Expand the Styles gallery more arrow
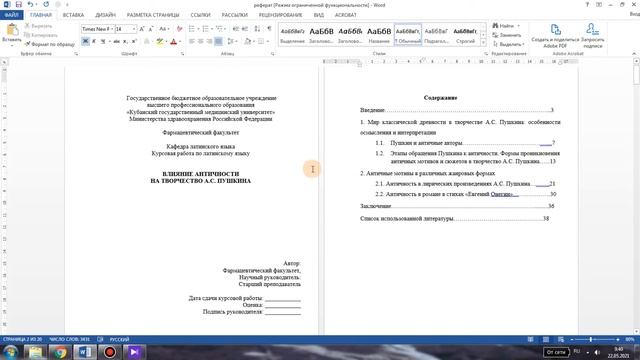 tap(483, 42)
